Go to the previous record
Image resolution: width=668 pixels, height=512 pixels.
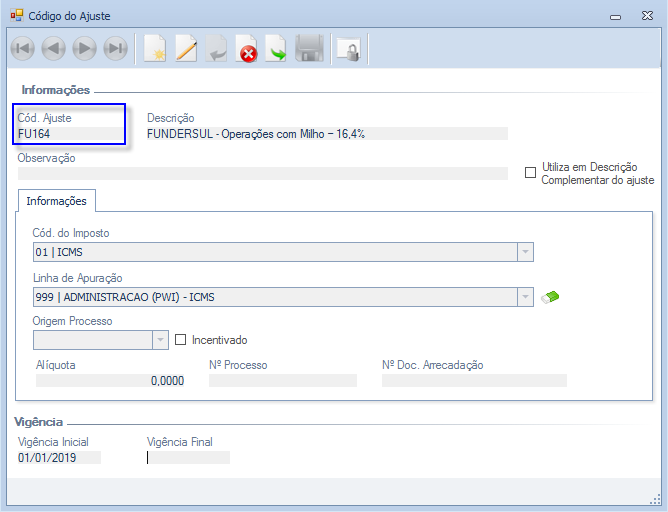[54, 49]
